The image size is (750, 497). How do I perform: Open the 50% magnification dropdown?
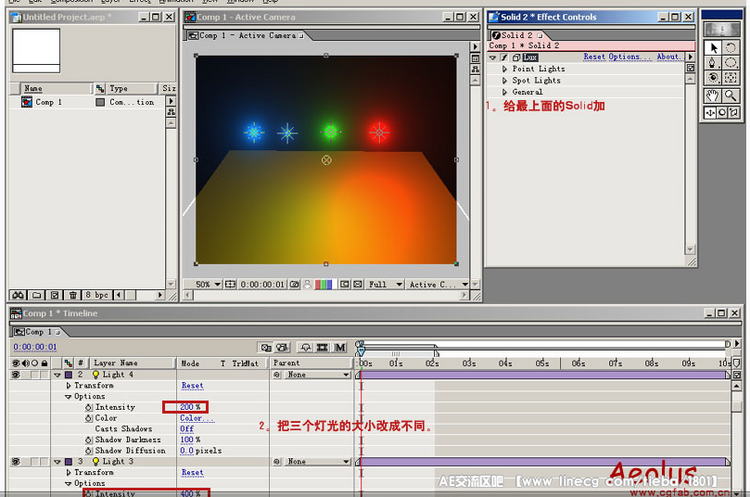208,284
